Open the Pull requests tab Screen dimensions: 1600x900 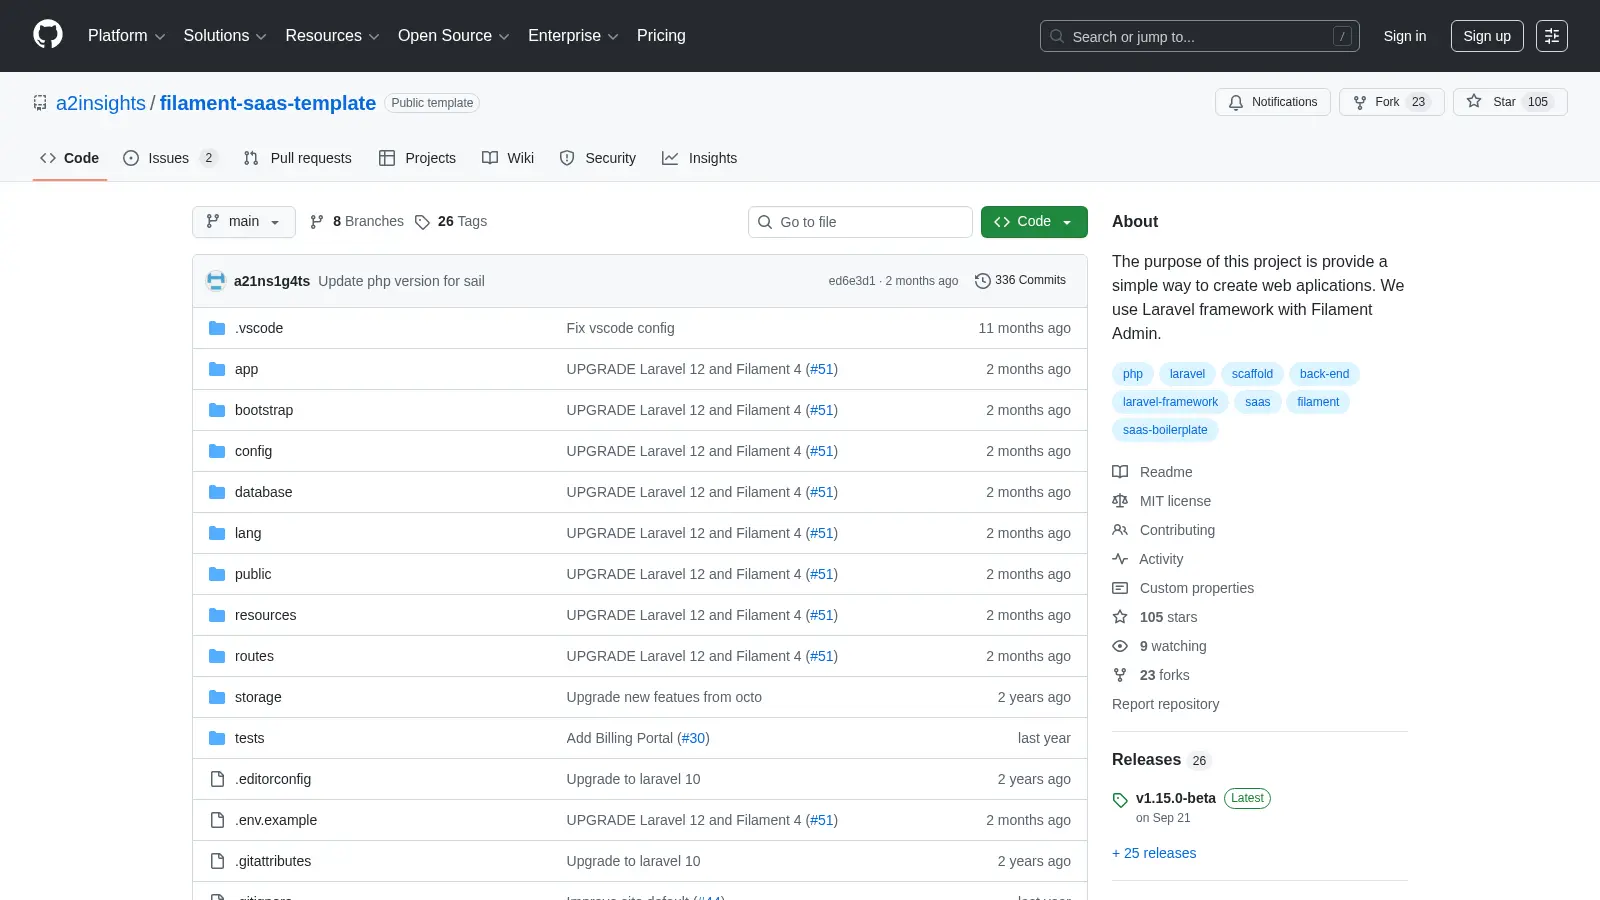click(x=297, y=158)
